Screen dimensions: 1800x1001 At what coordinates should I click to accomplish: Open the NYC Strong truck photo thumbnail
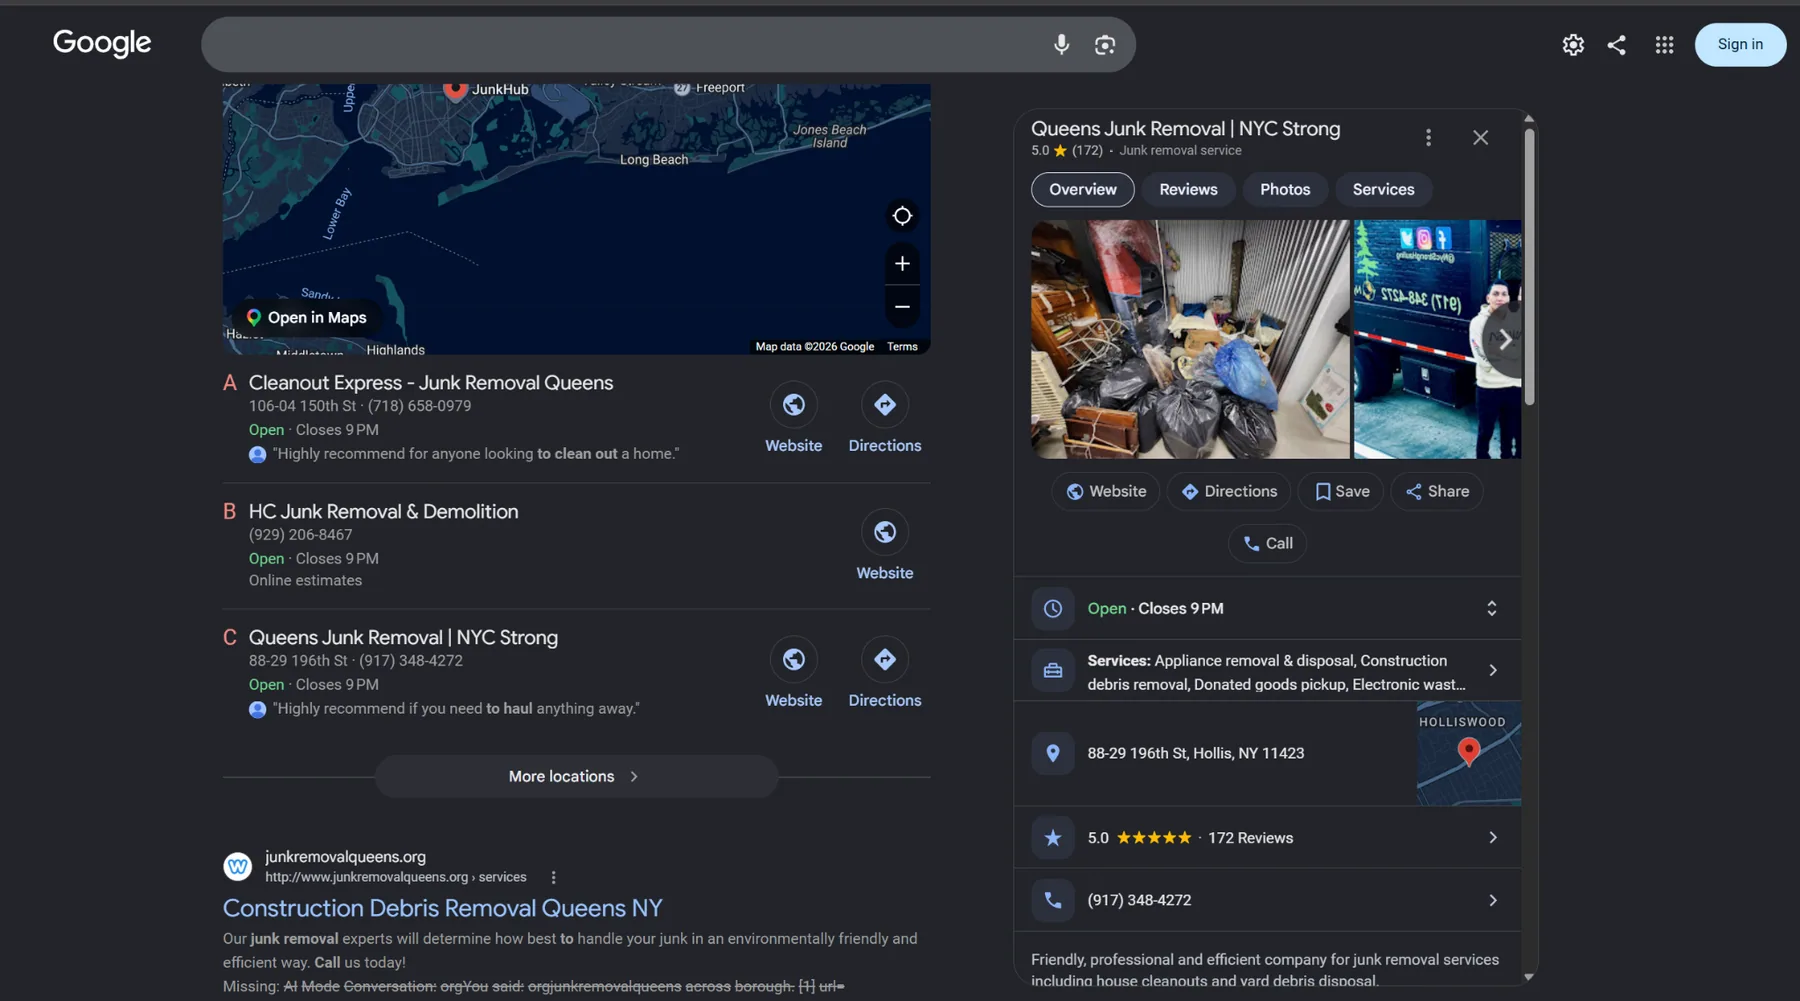pos(1437,339)
